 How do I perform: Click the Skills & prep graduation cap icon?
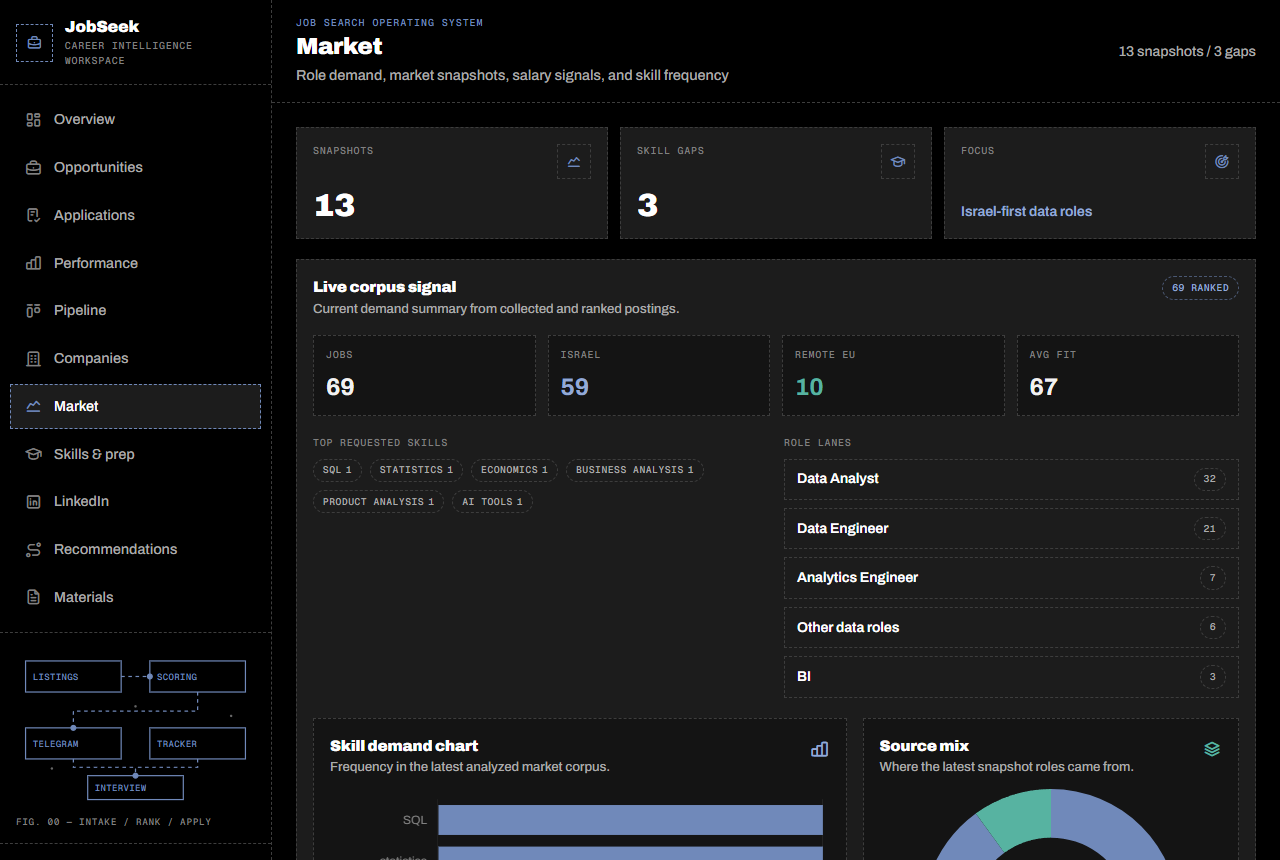coord(33,454)
